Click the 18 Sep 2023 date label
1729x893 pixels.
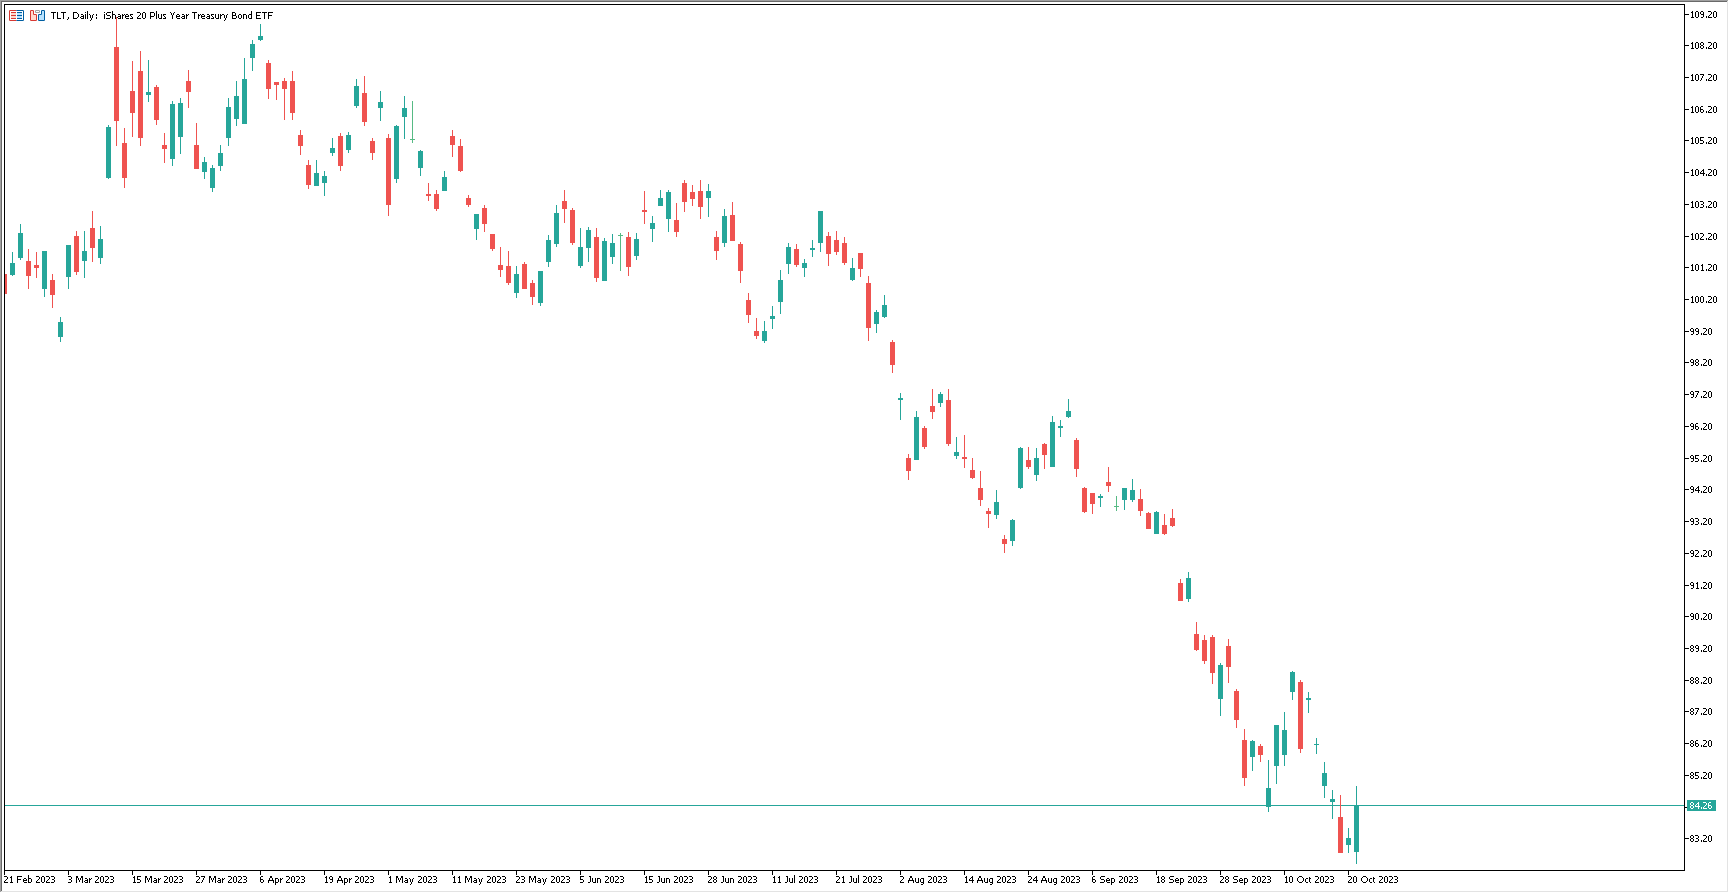(1182, 880)
